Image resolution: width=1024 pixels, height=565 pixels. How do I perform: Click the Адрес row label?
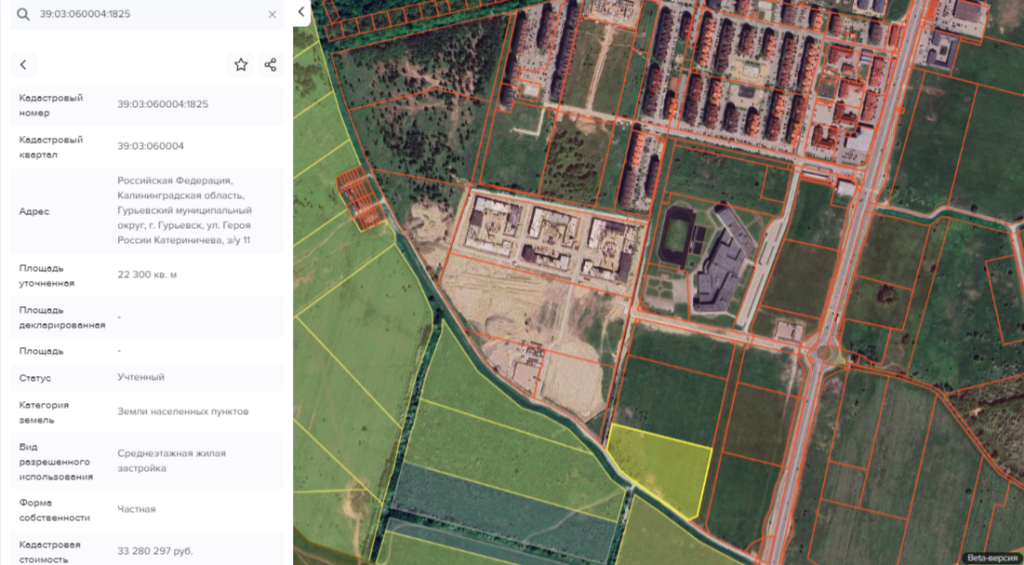(x=34, y=212)
